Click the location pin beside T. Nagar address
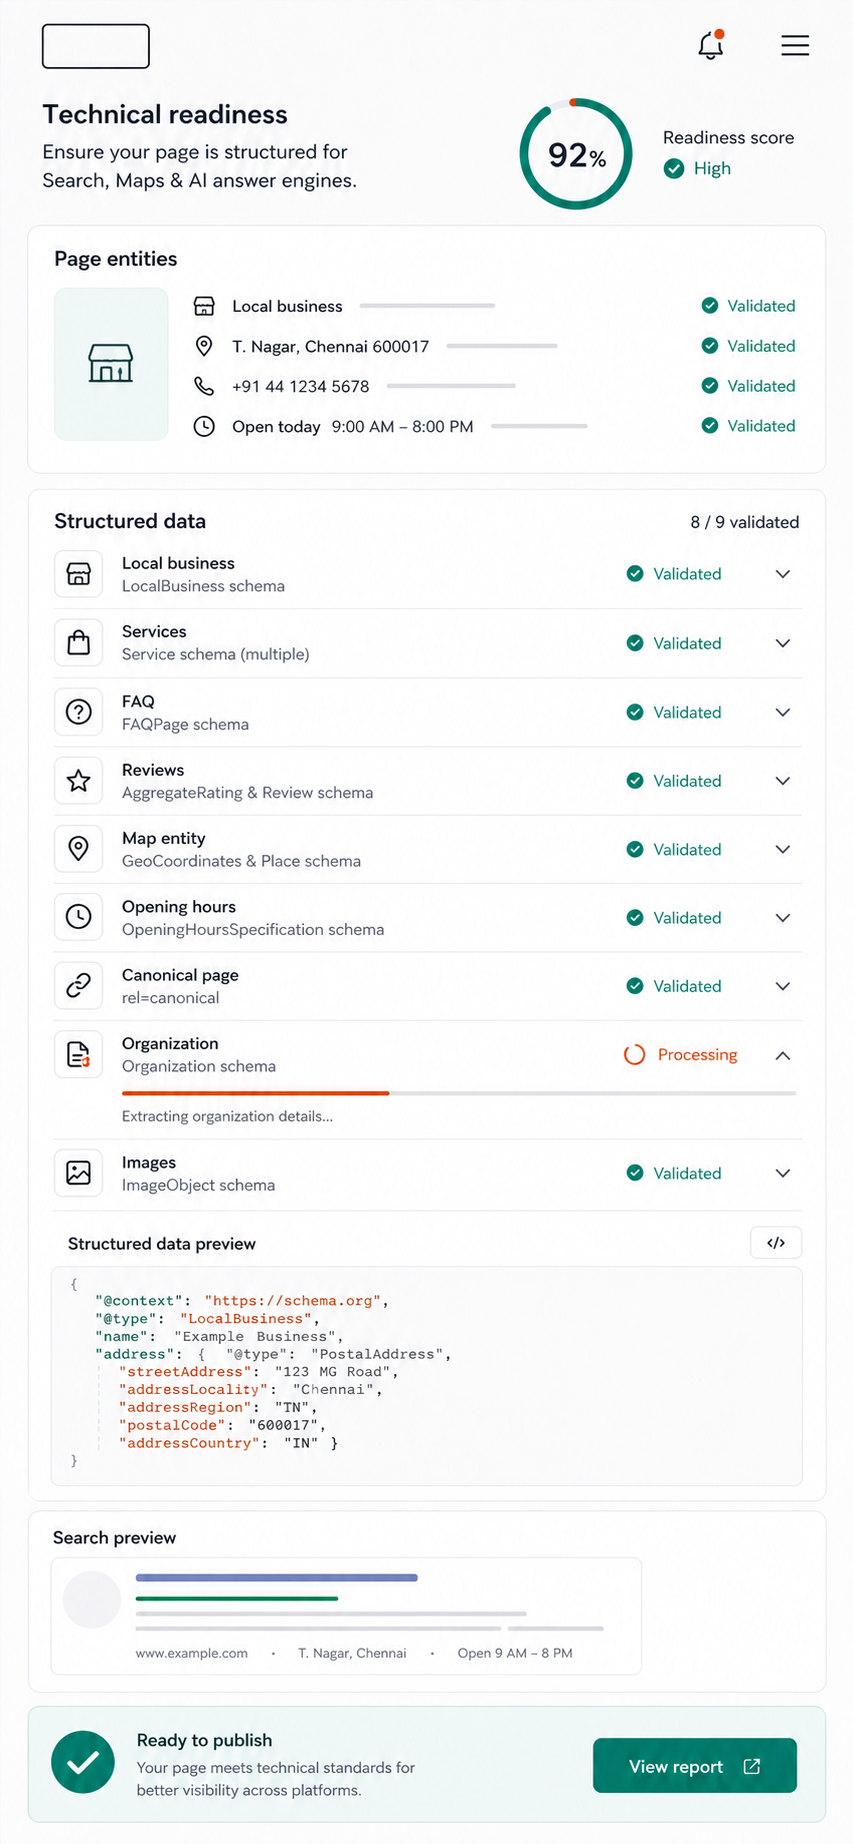Image resolution: width=853 pixels, height=1844 pixels. tap(204, 346)
